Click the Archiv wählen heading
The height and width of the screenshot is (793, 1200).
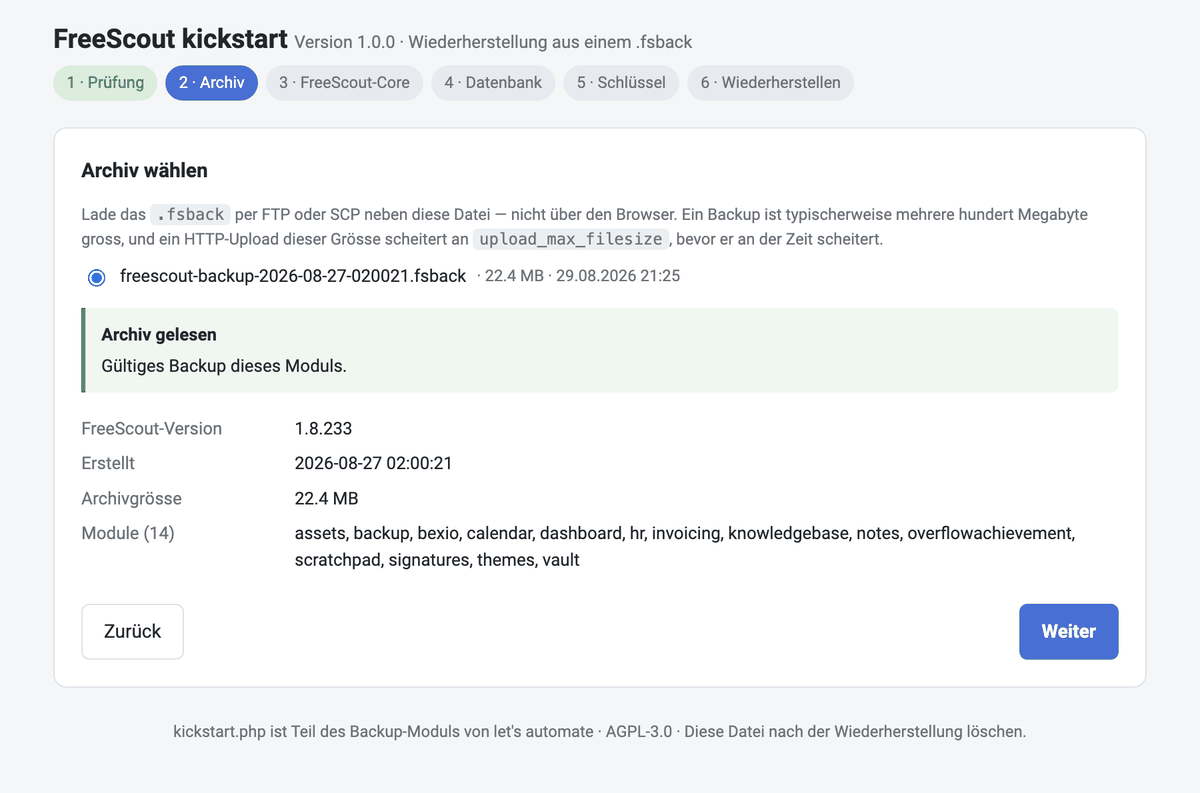click(x=144, y=170)
